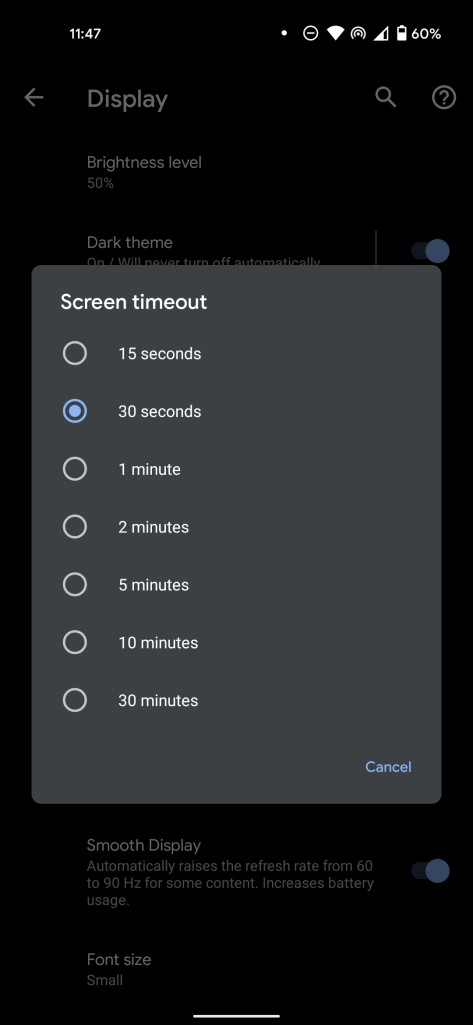Choose 2 minutes screen timeout
Viewport: 473px width, 1025px height.
click(236, 527)
